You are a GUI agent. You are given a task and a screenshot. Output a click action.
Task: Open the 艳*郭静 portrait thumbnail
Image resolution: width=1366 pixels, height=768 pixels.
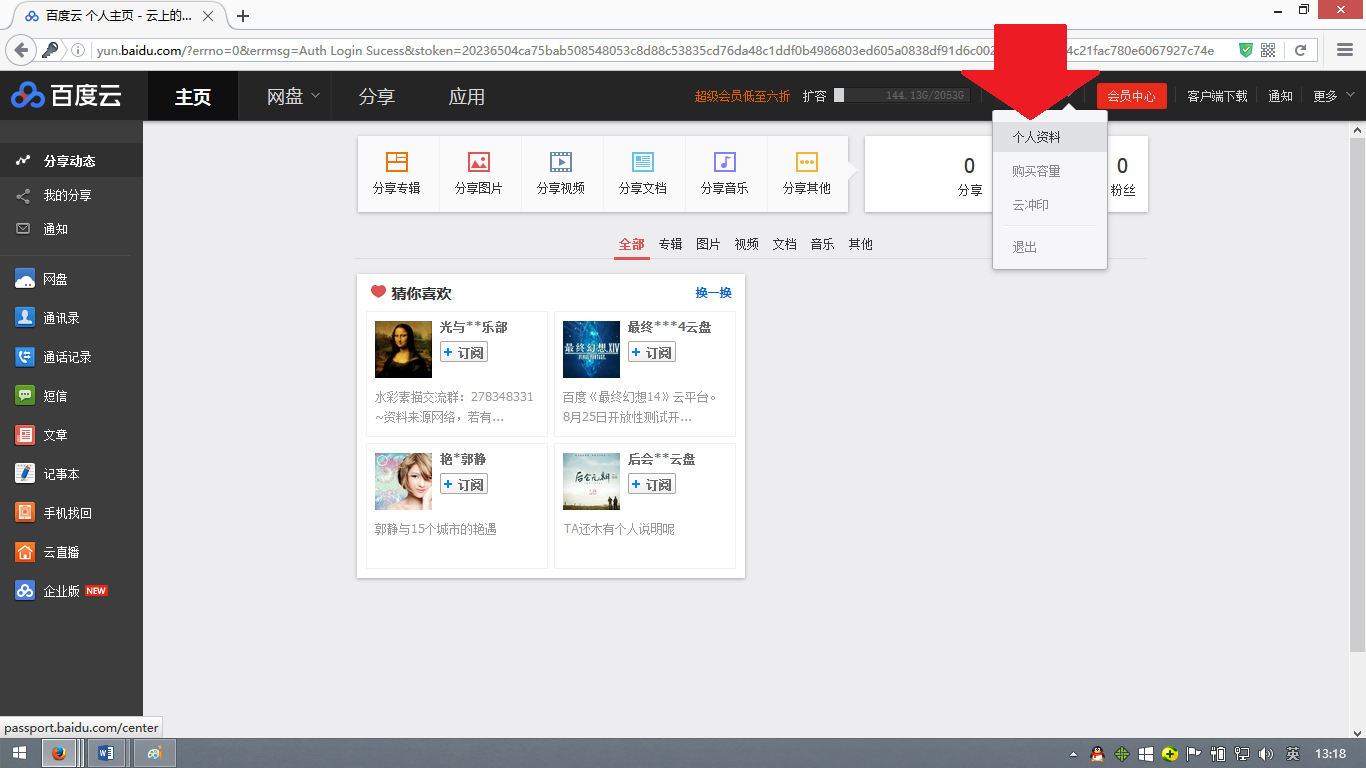point(403,481)
